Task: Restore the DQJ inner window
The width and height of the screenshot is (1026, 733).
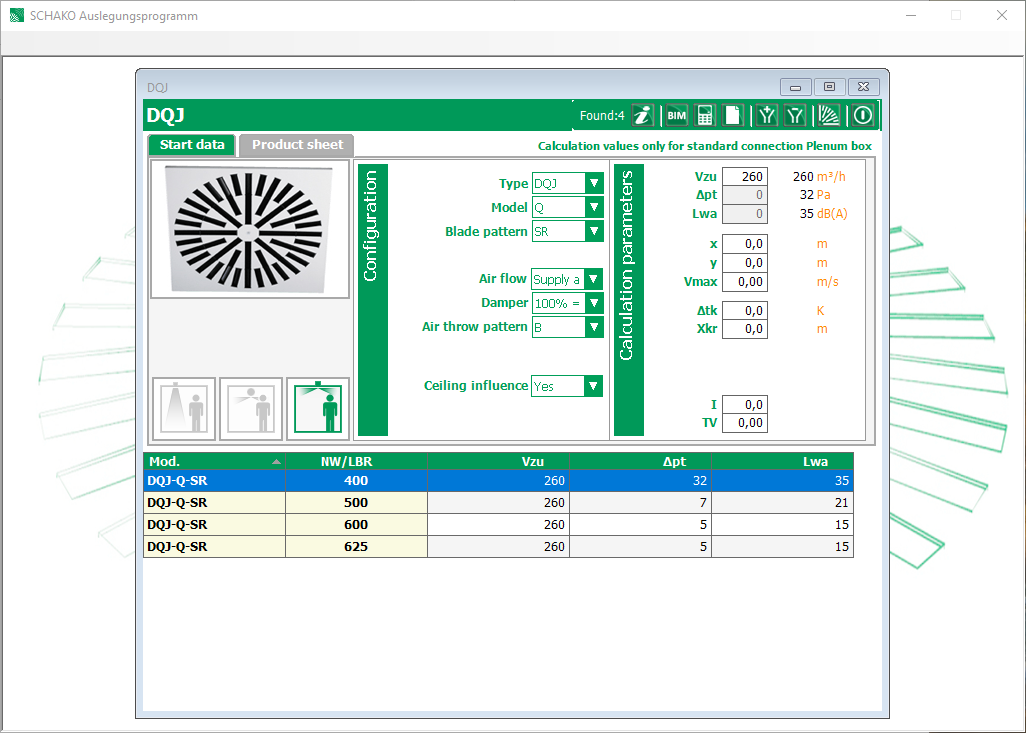Action: [830, 87]
